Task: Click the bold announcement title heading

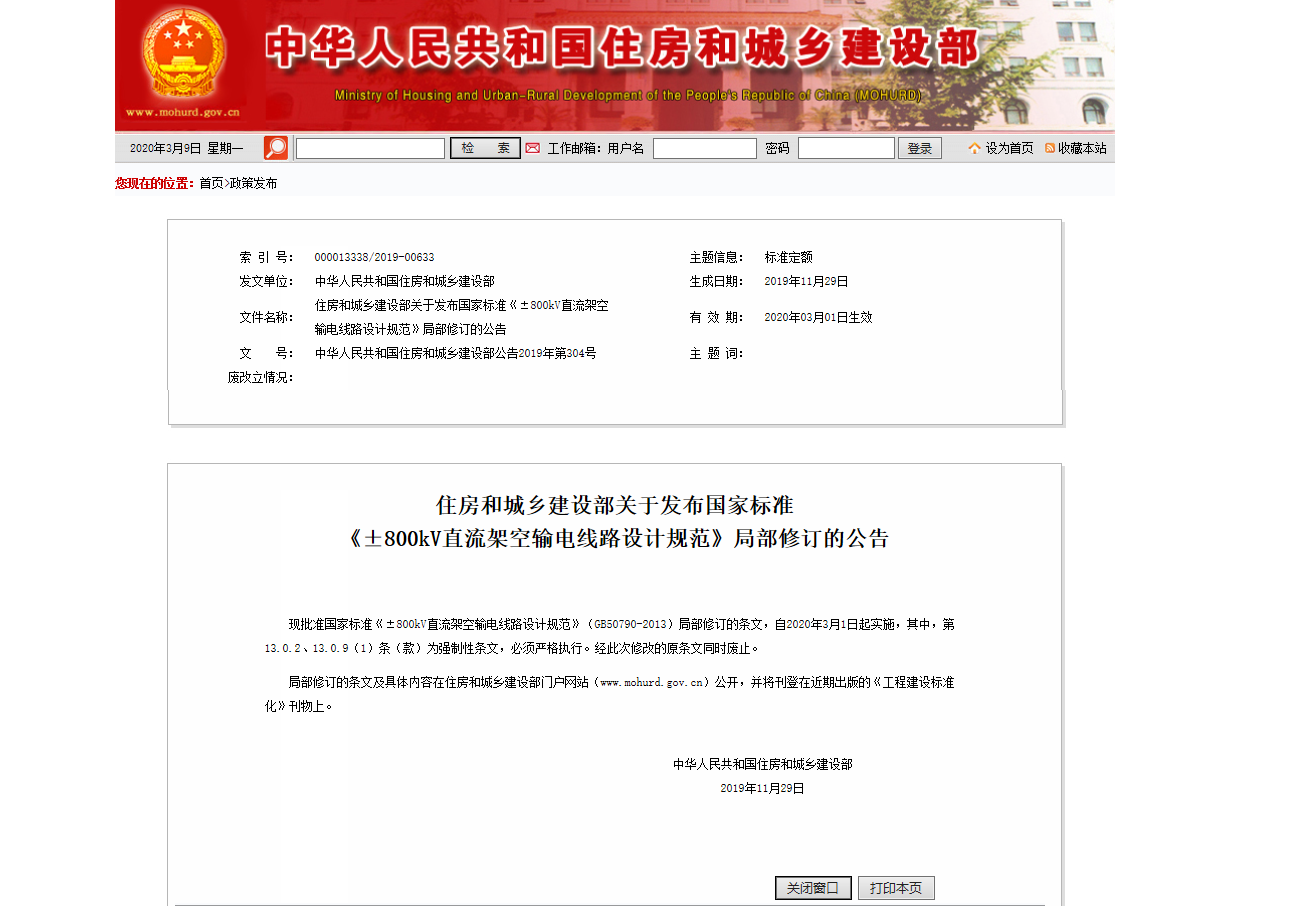Action: point(614,521)
